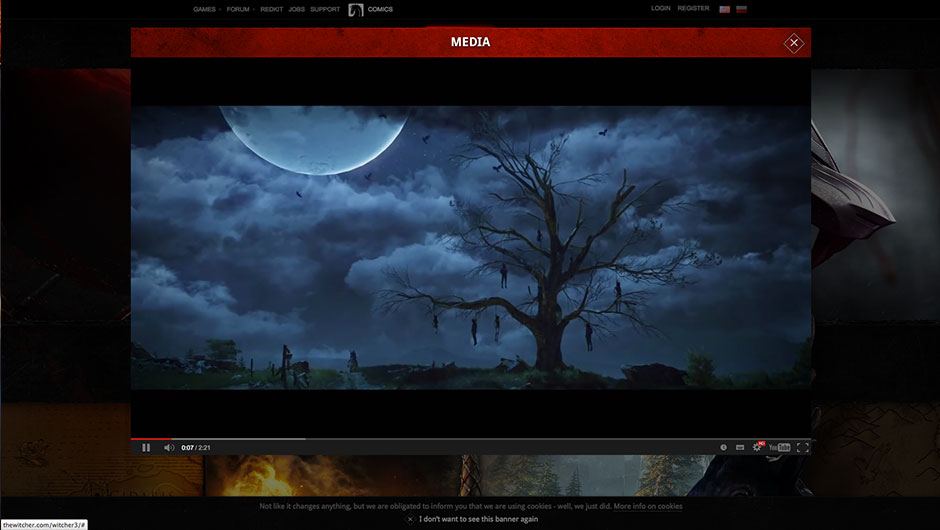940x530 pixels.
Task: Open the Games menu
Action: click(x=206, y=9)
